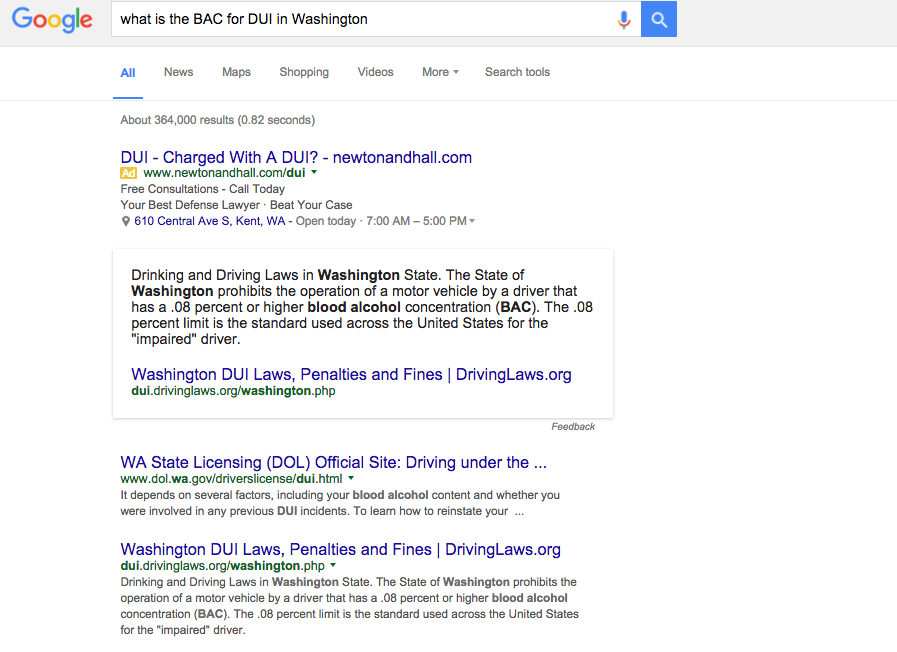Viewport: 897px width, 652px height.
Task: Click the www.dol.wa.gov green URL text
Action: click(x=231, y=479)
